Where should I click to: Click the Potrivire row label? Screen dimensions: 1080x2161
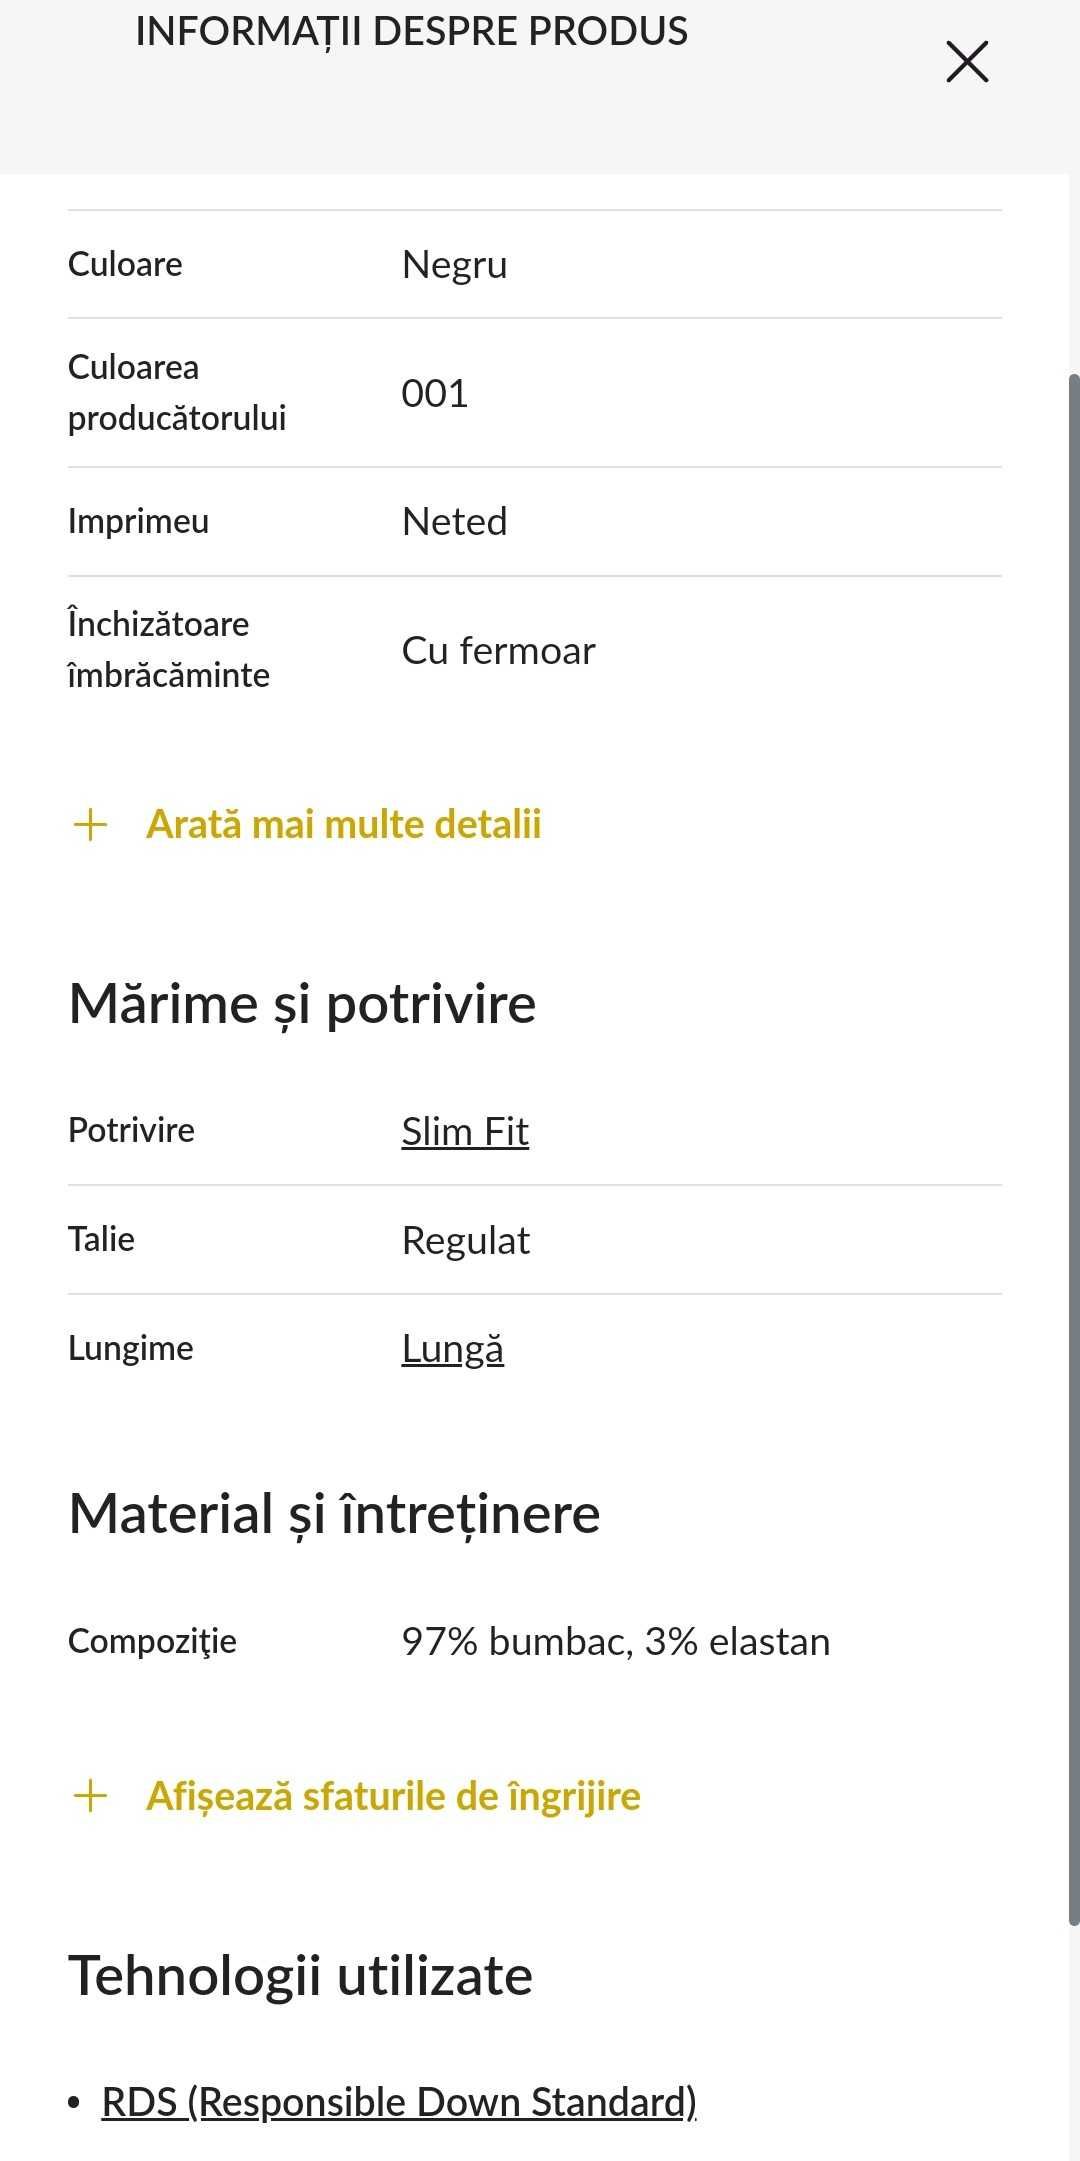pos(131,1131)
